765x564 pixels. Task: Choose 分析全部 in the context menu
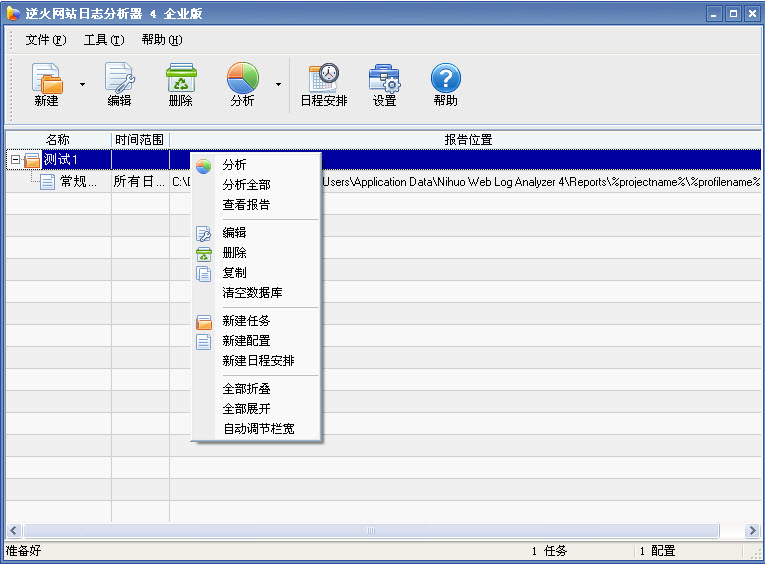tap(246, 185)
